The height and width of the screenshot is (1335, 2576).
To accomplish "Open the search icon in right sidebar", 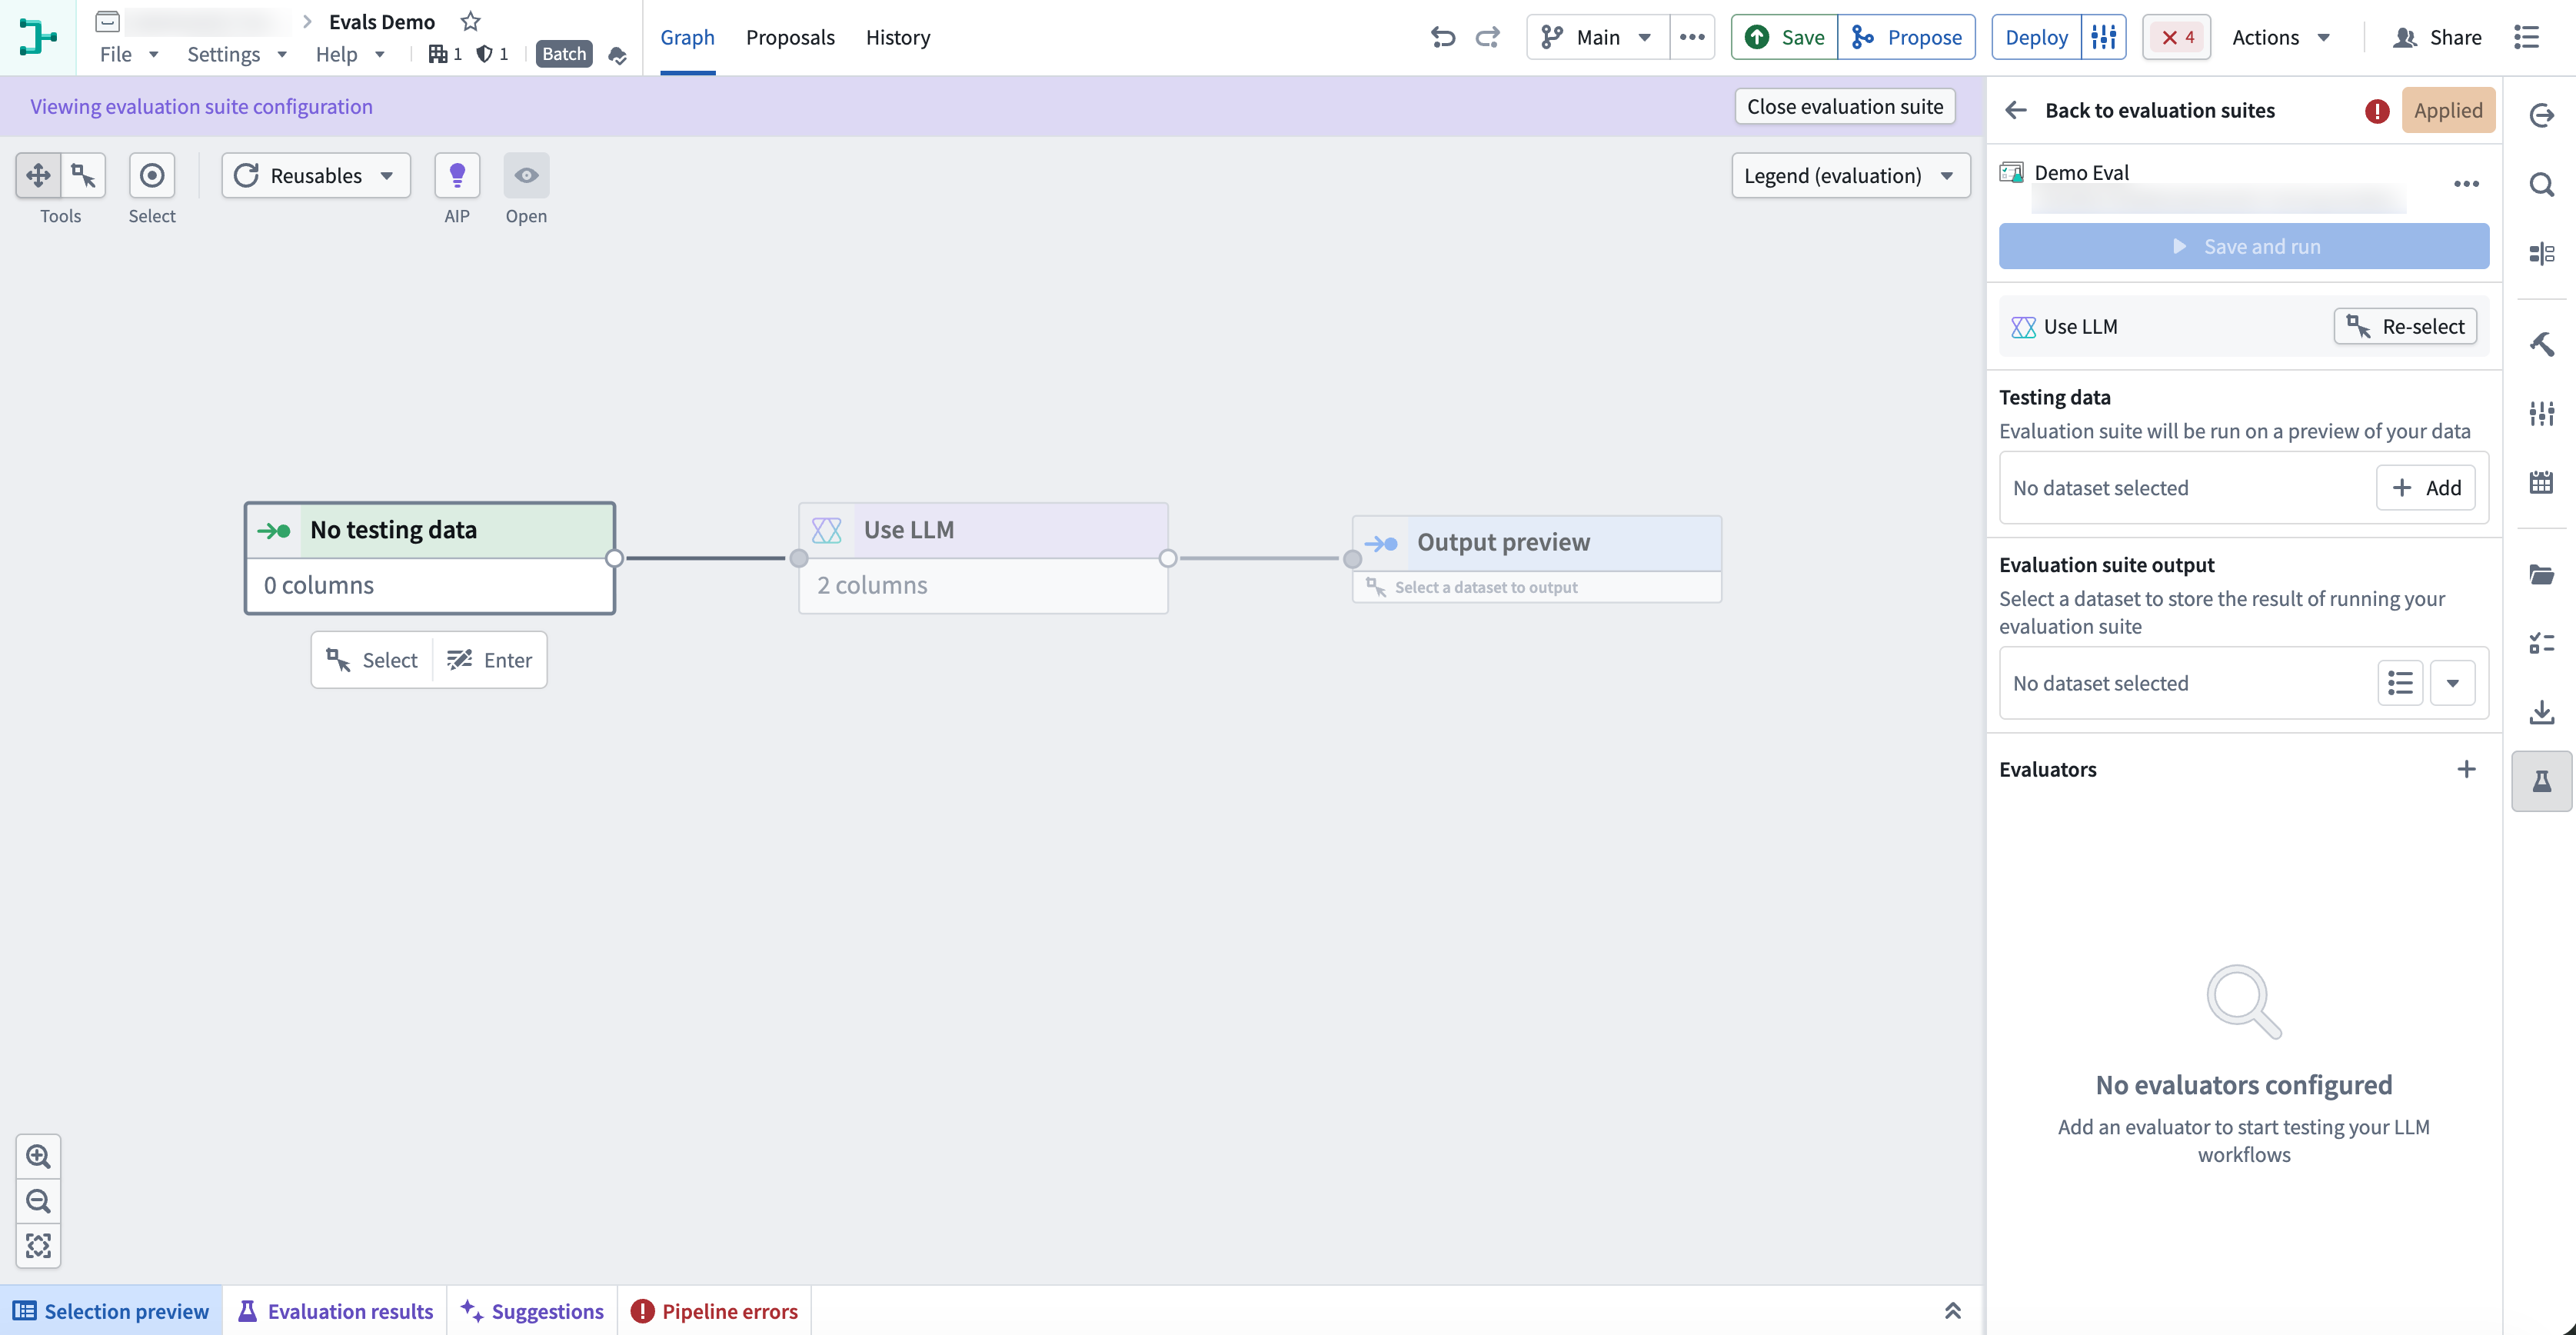I will click(2541, 184).
